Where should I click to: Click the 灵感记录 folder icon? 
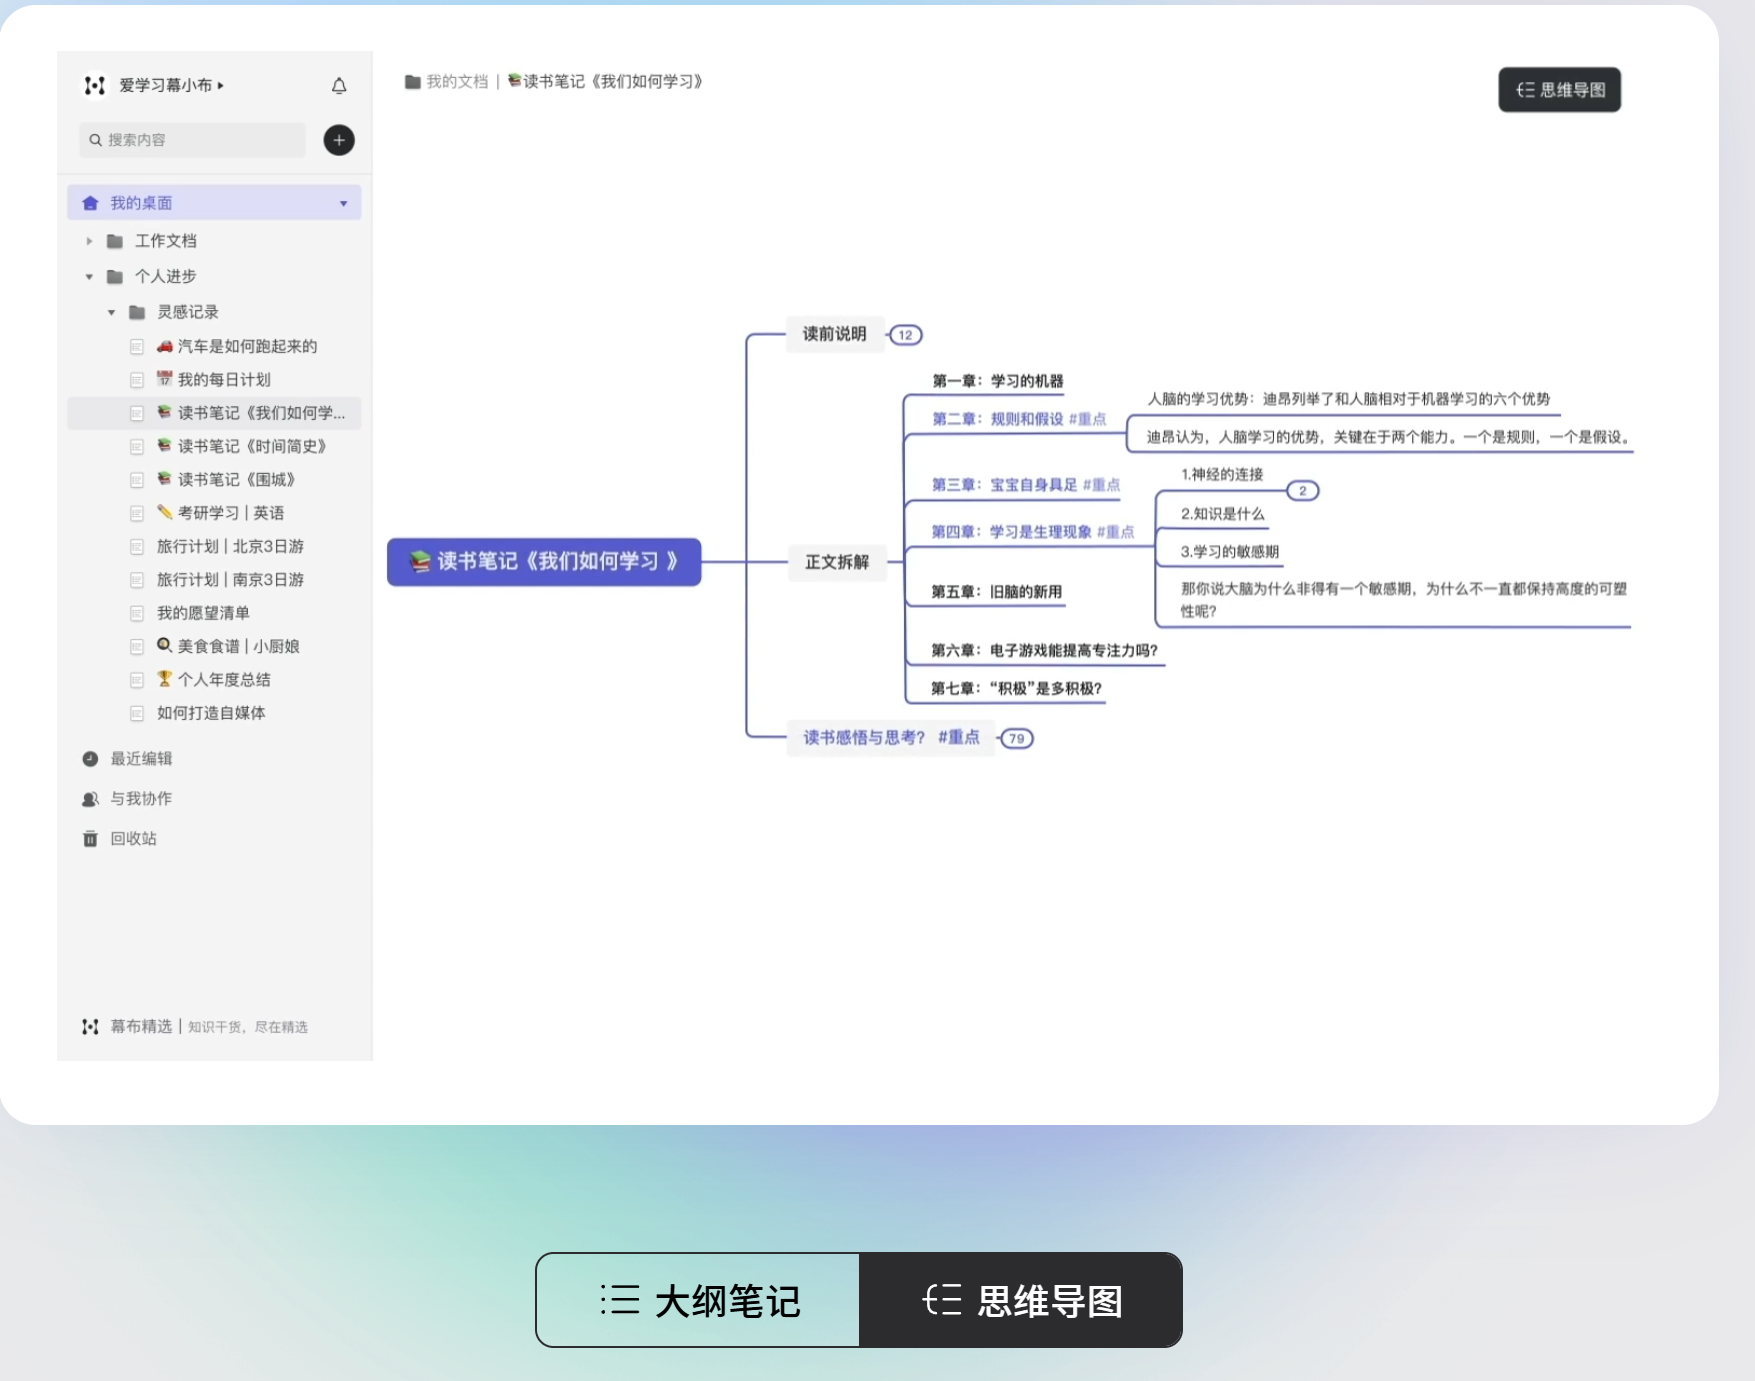[138, 313]
